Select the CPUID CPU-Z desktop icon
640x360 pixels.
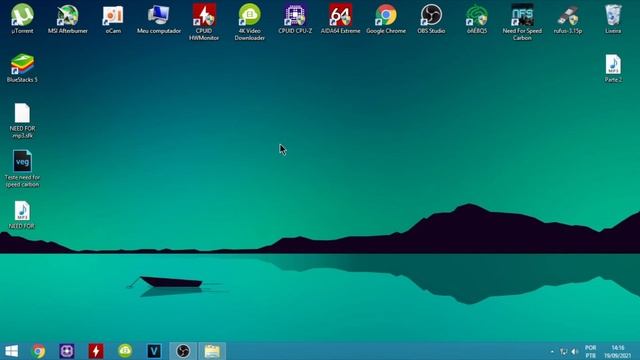295,19
